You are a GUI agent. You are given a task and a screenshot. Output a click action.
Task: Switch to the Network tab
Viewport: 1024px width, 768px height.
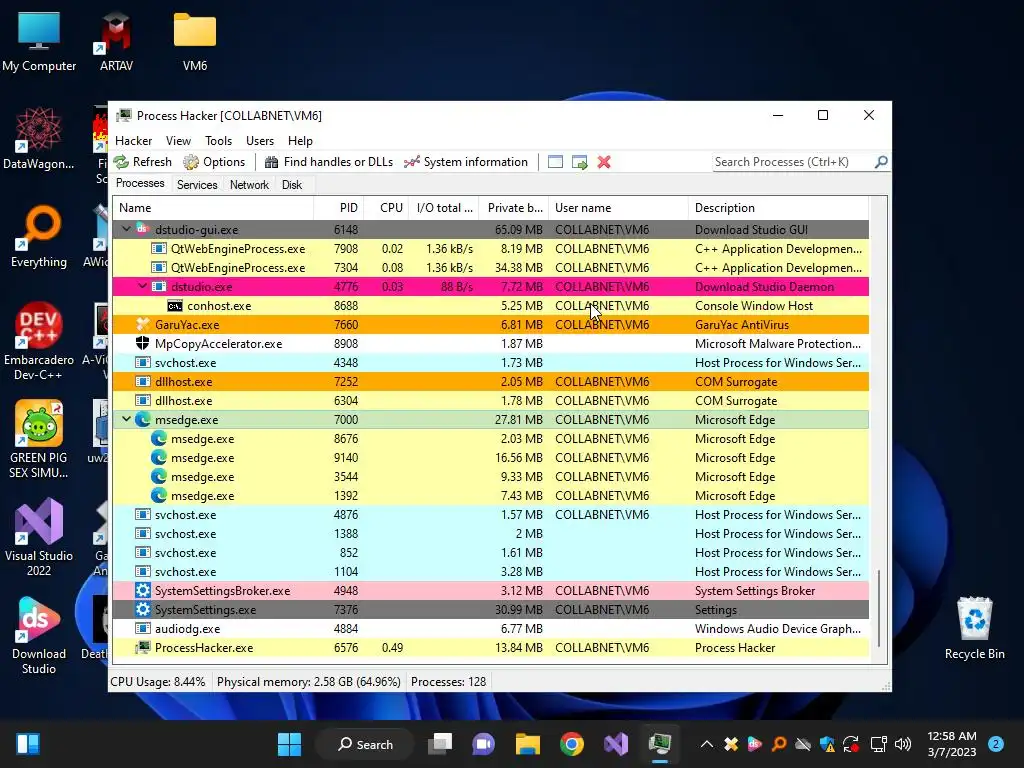click(x=249, y=185)
